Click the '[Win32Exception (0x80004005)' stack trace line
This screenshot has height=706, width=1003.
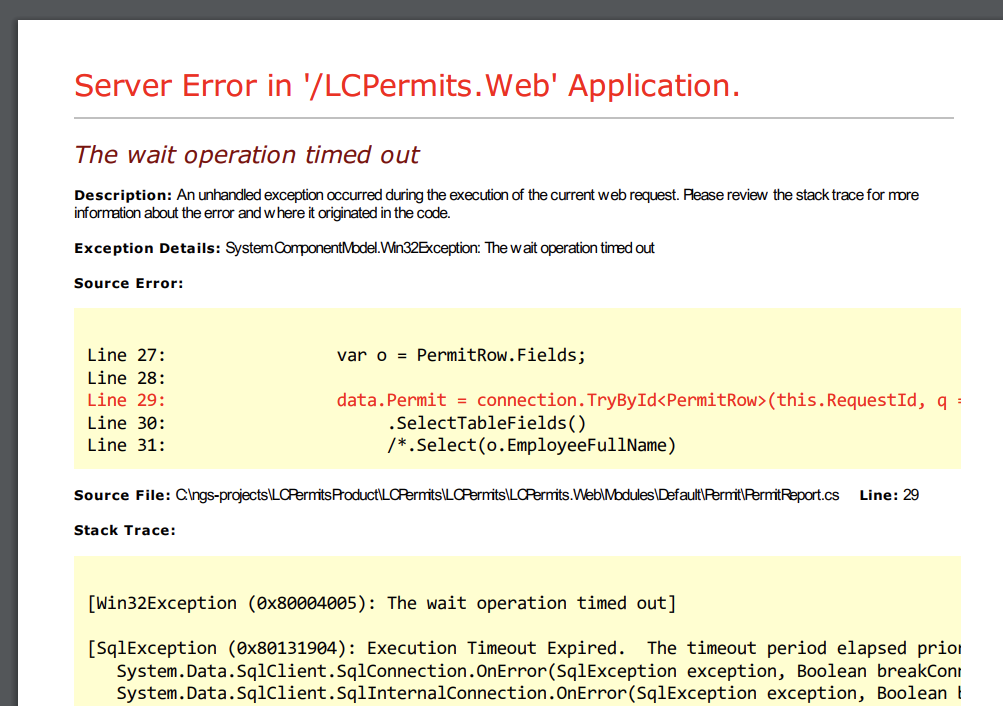tap(382, 603)
